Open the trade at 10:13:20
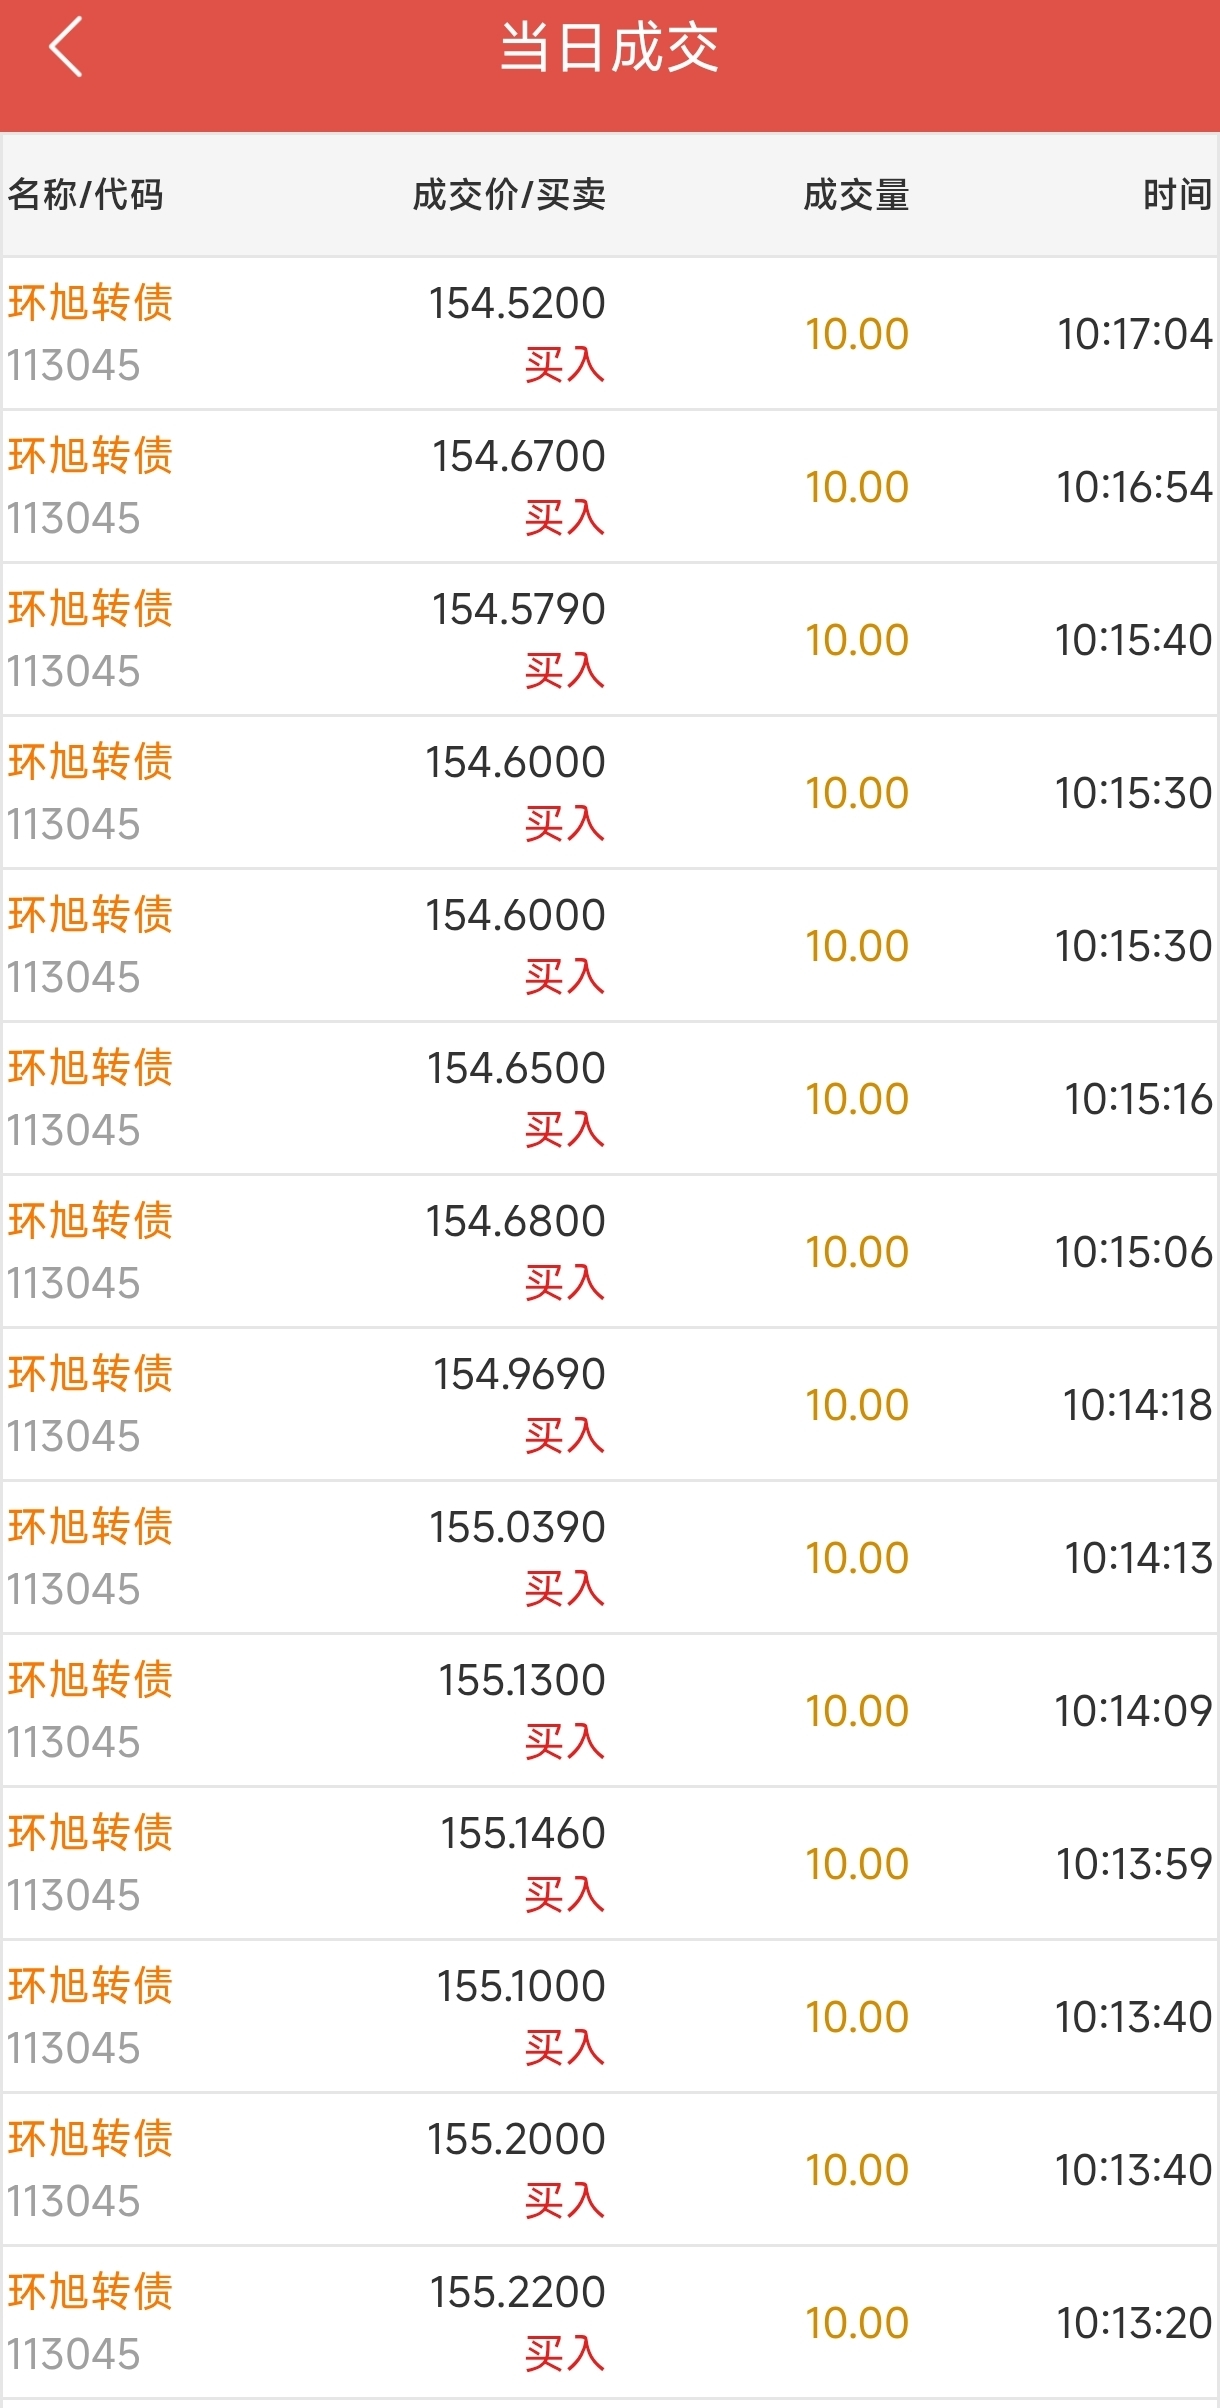This screenshot has width=1220, height=2408. [x=609, y=2323]
